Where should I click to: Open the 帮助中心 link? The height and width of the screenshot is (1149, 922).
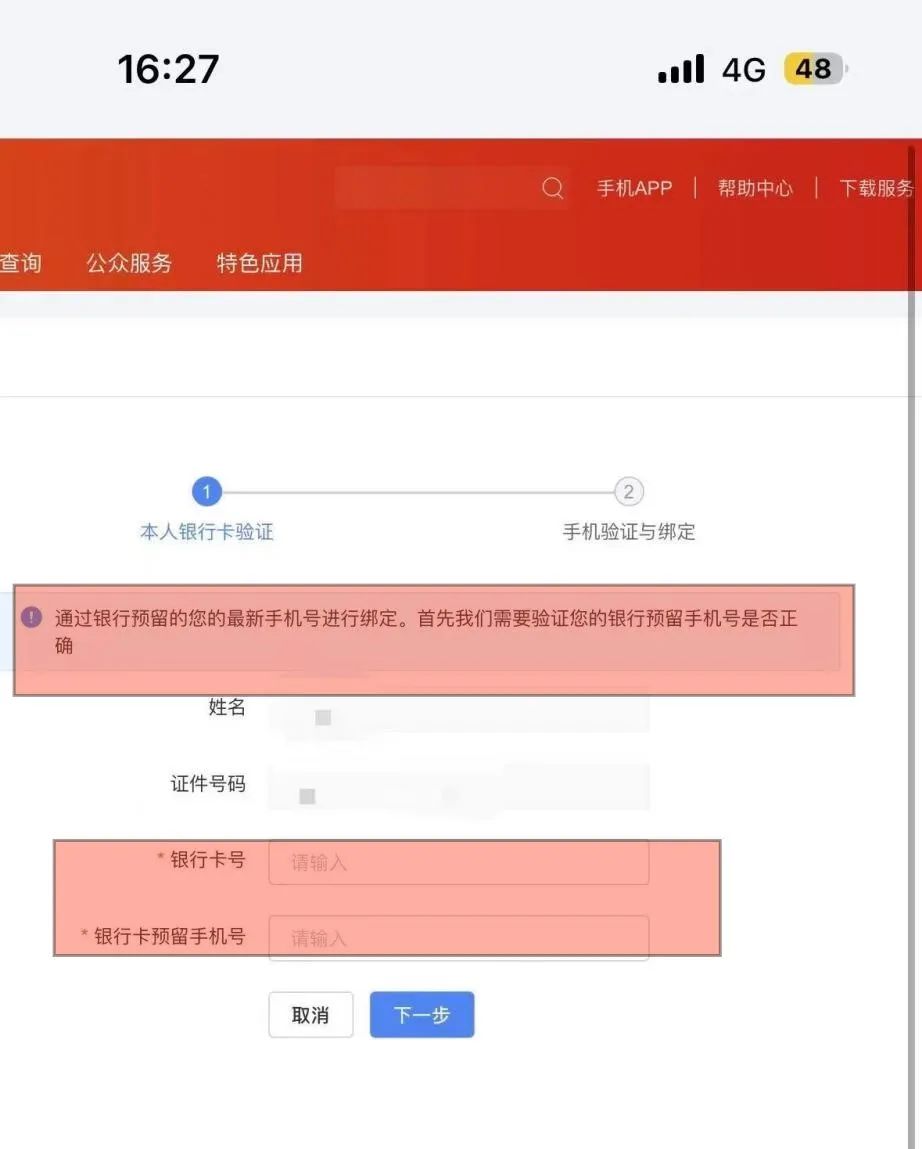[755, 188]
